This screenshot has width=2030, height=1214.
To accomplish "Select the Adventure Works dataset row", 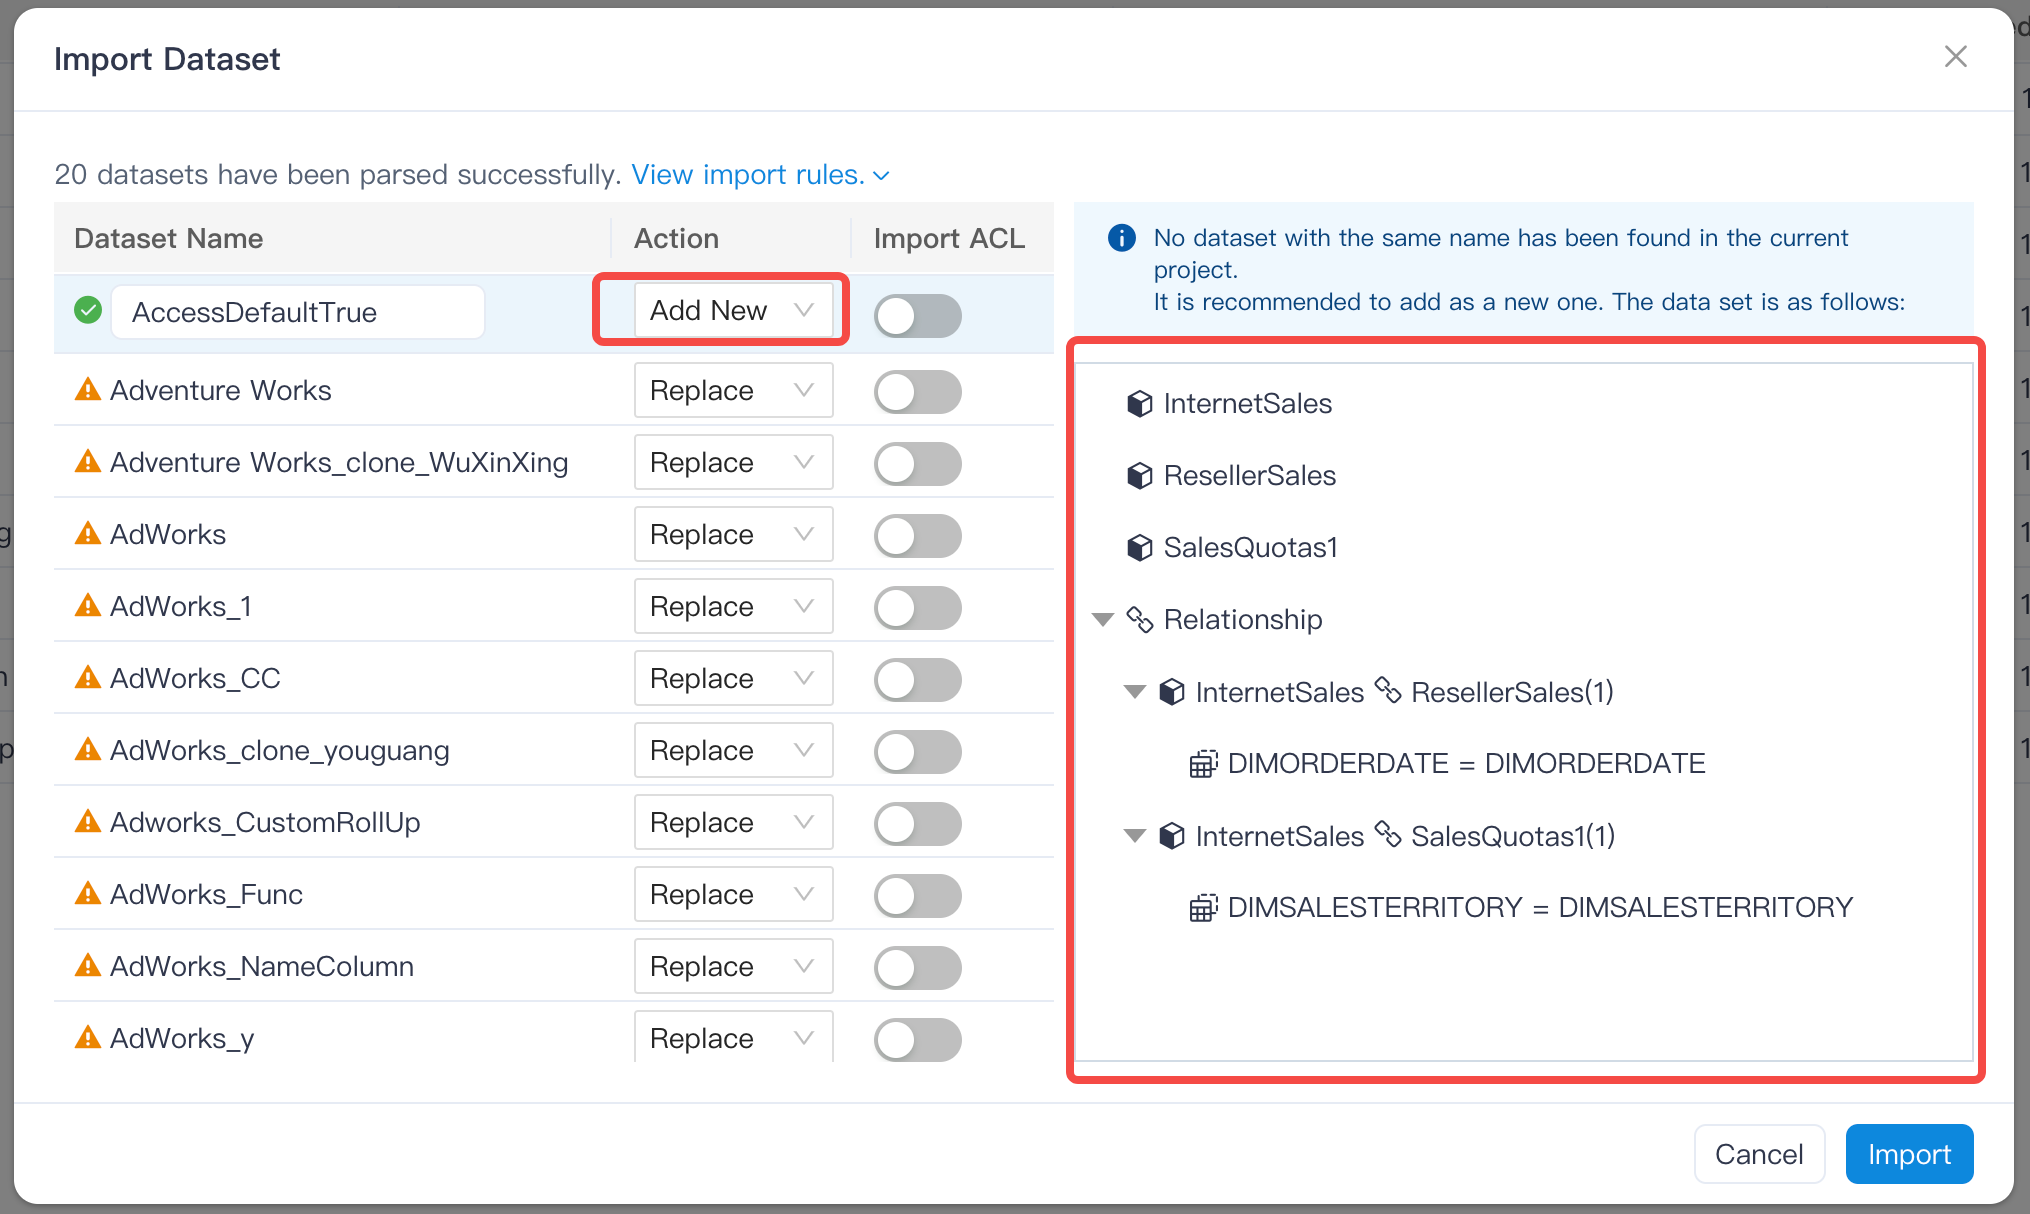I will tap(554, 390).
